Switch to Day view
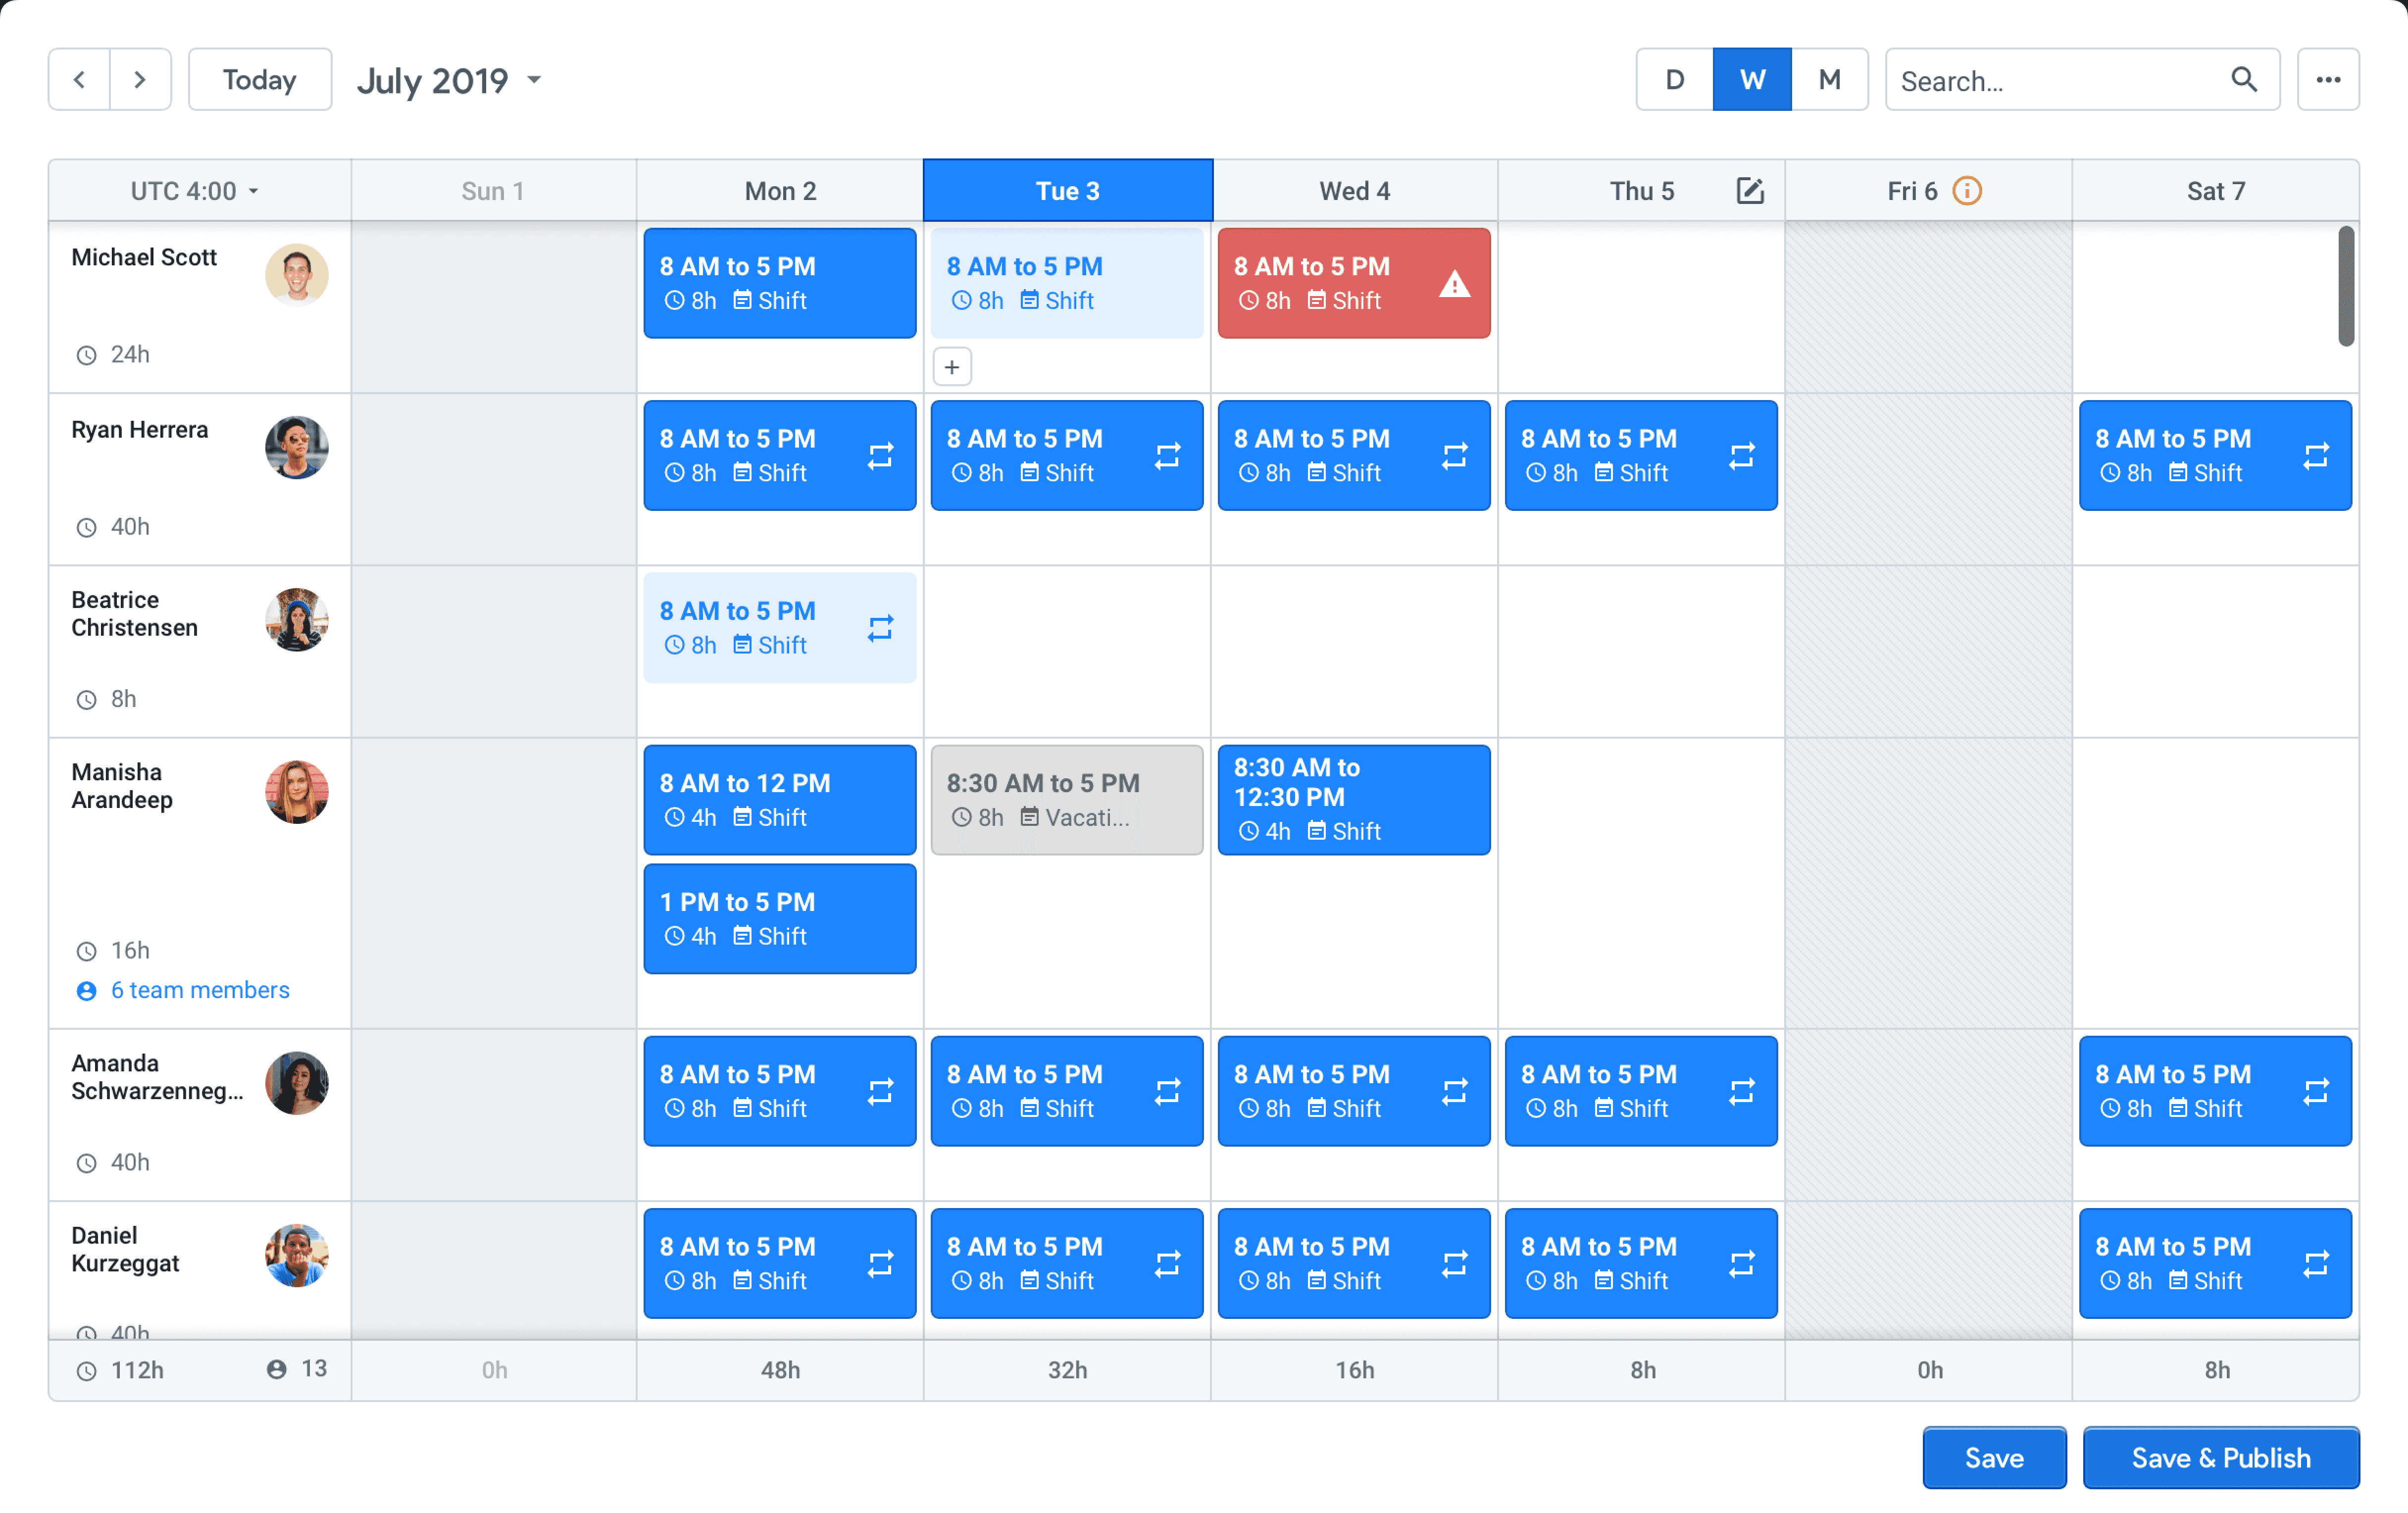Viewport: 2408px width, 1513px height. 1674,80
